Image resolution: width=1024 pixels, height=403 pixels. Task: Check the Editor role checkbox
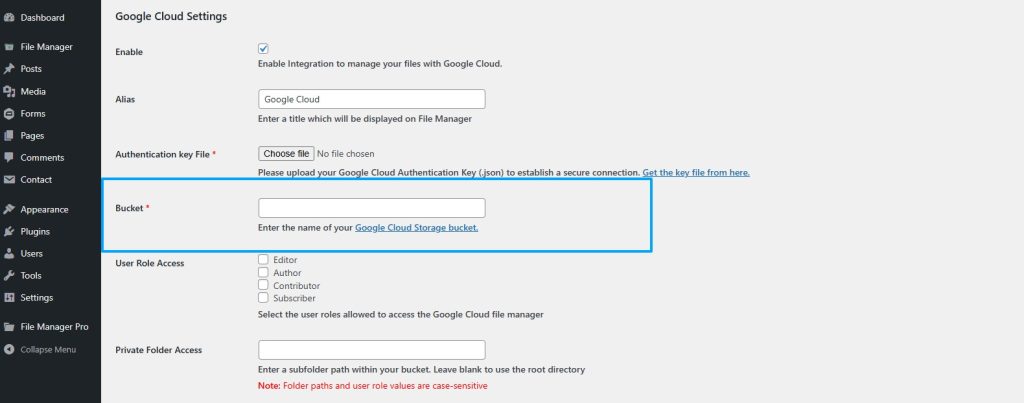tap(263, 259)
